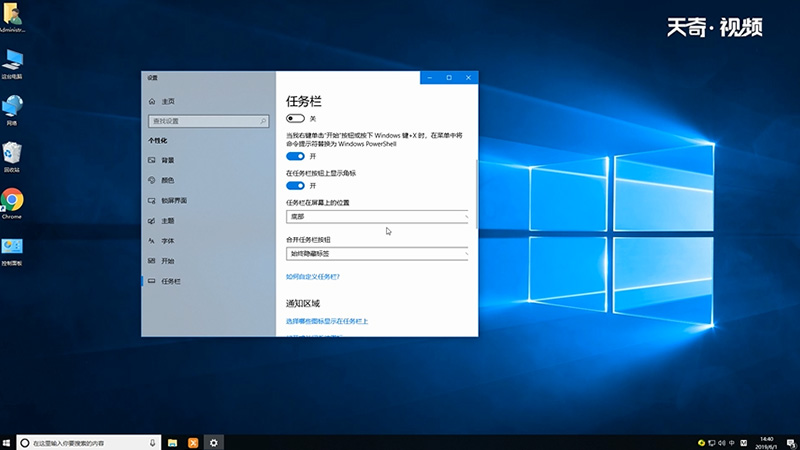Click the 选择哪些图标显示在任务栏上 link

tap(327, 321)
